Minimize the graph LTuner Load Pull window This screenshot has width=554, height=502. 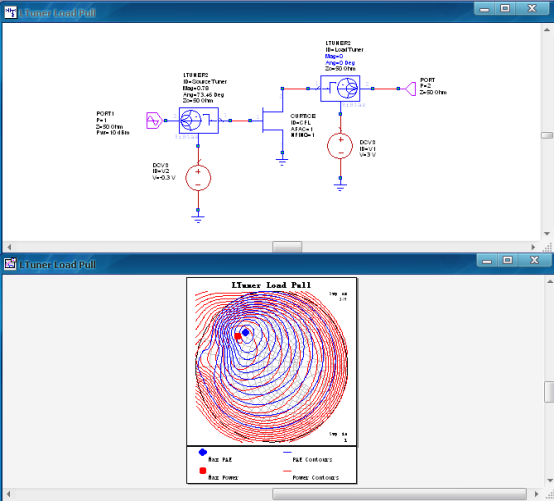(x=487, y=260)
